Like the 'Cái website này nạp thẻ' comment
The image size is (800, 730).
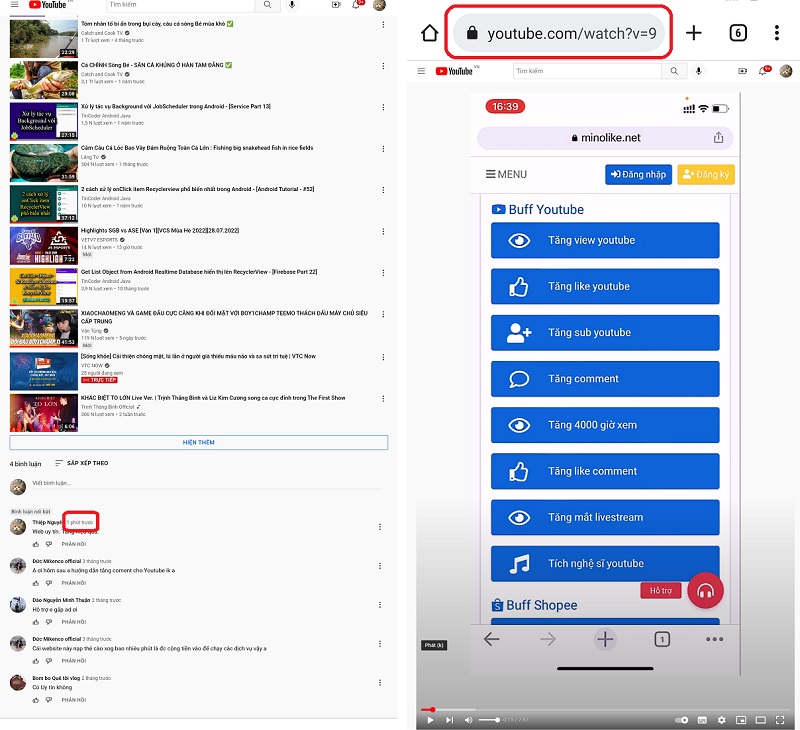coord(36,661)
